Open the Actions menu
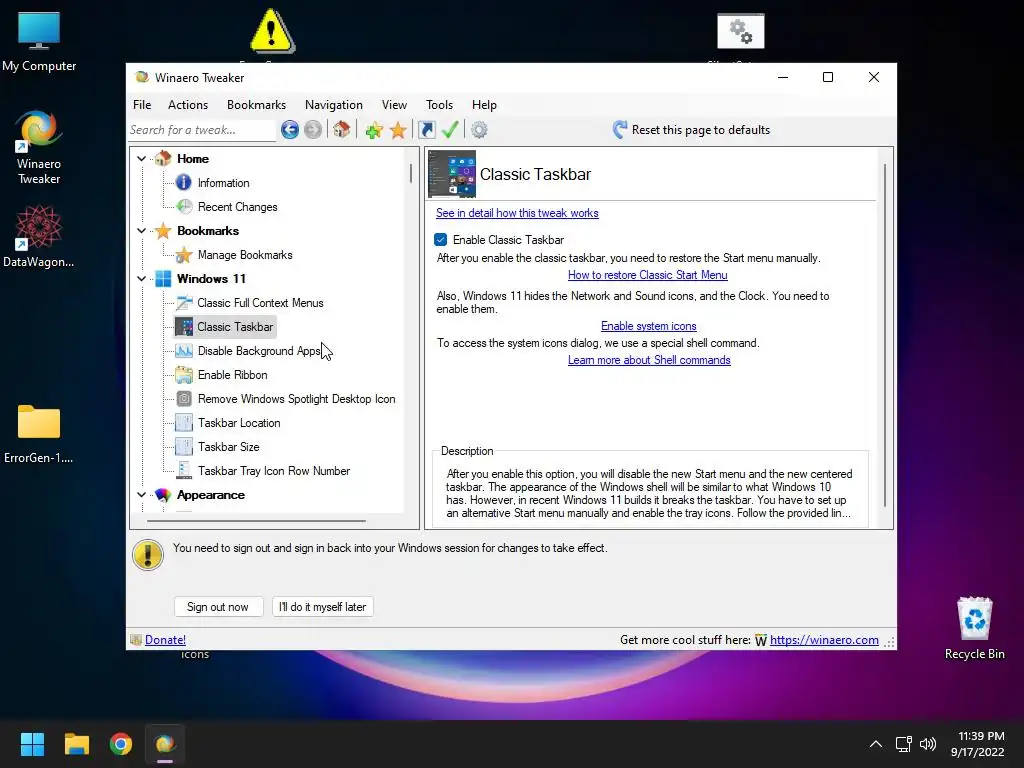1024x768 pixels. (x=188, y=104)
